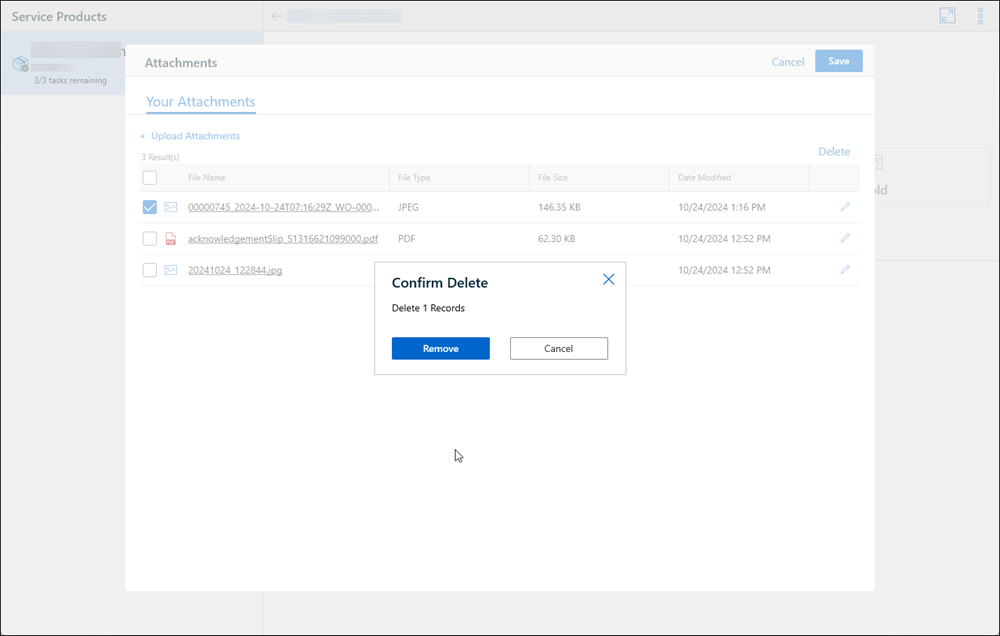1000x636 pixels.
Task: Click the back arrow in top bar
Action: click(x=277, y=16)
